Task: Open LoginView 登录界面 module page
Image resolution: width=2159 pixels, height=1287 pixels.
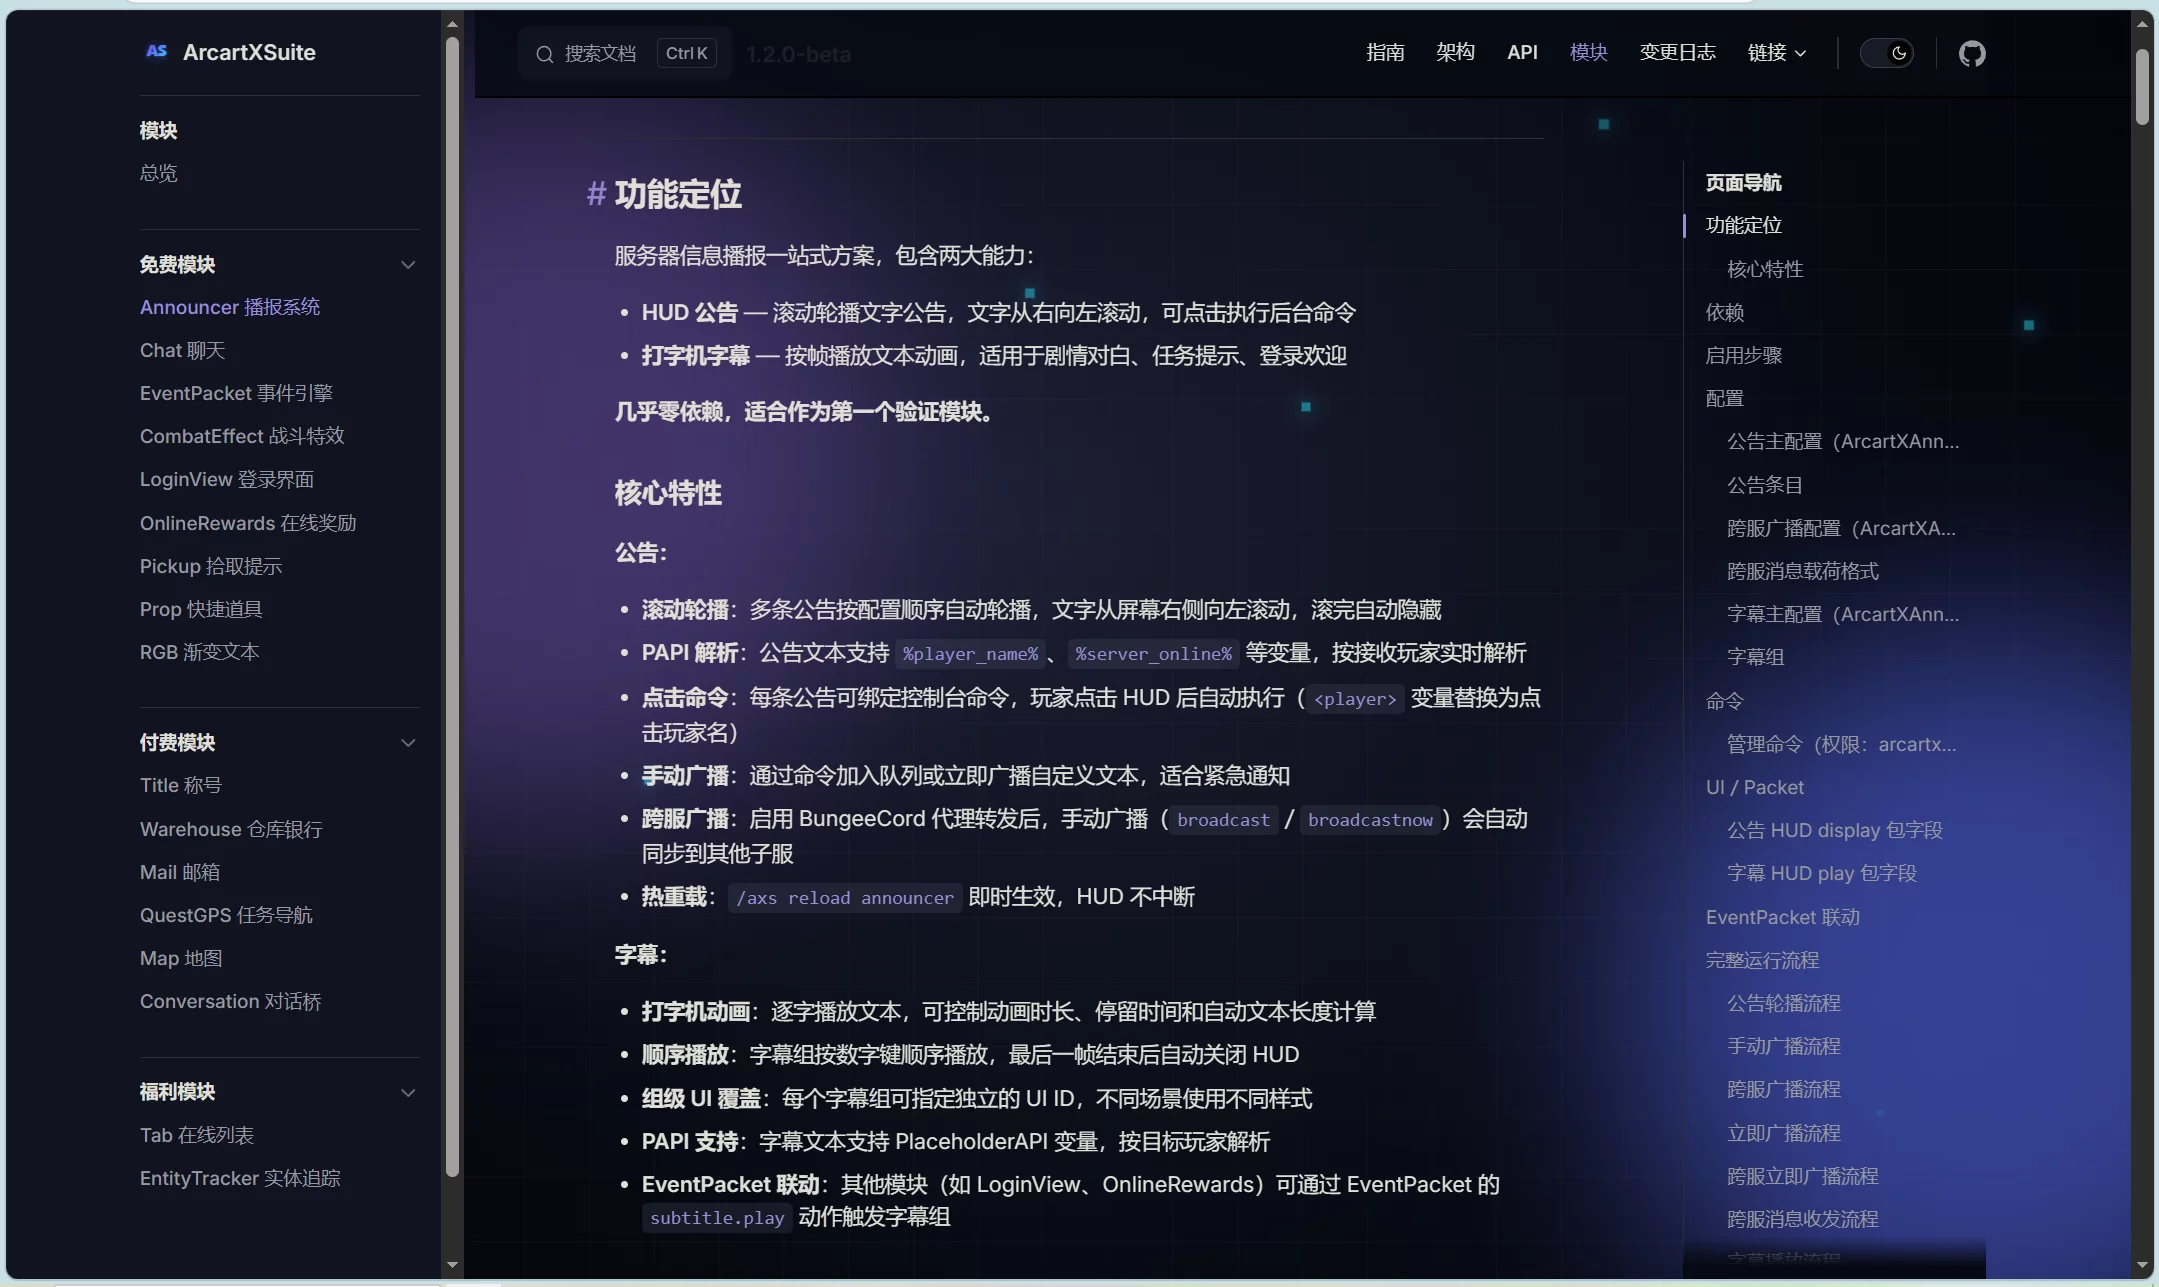Action: (227, 479)
